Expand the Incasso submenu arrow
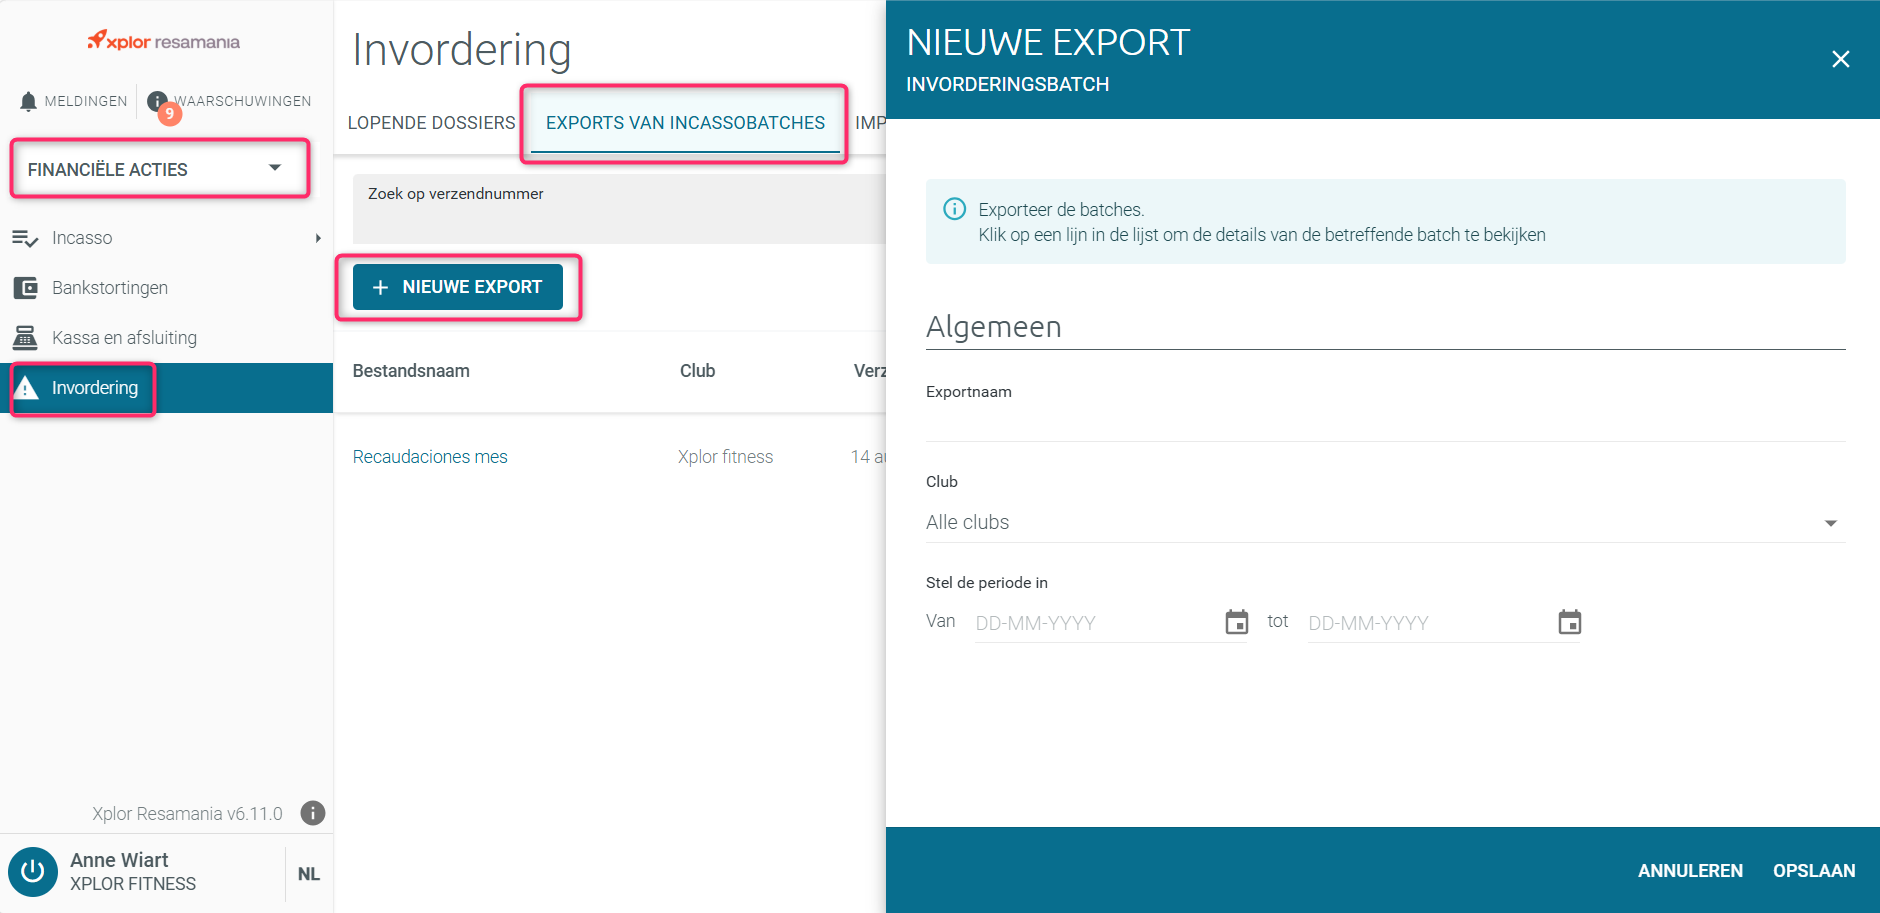The image size is (1880, 913). tap(318, 238)
